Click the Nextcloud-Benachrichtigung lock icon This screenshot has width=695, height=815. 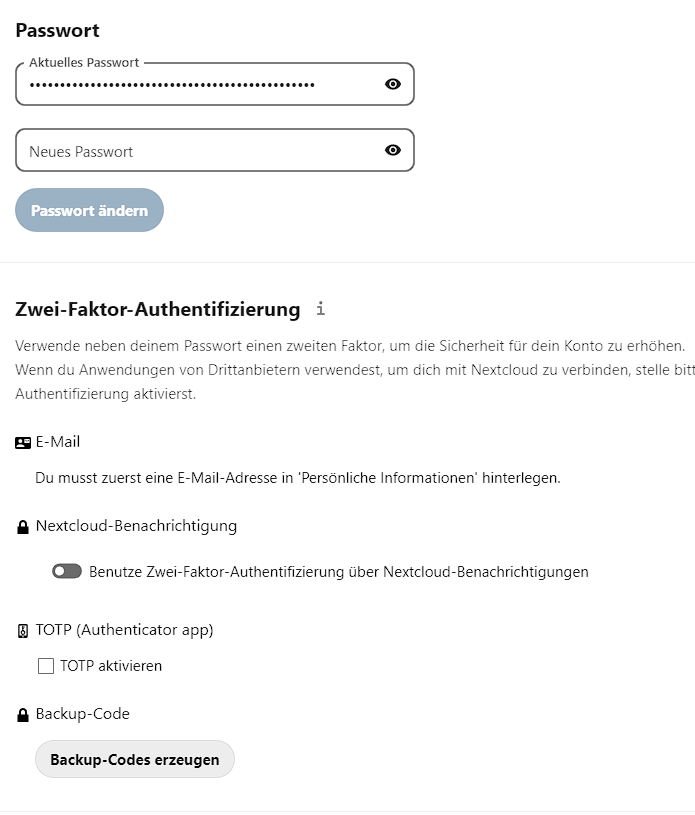23,526
